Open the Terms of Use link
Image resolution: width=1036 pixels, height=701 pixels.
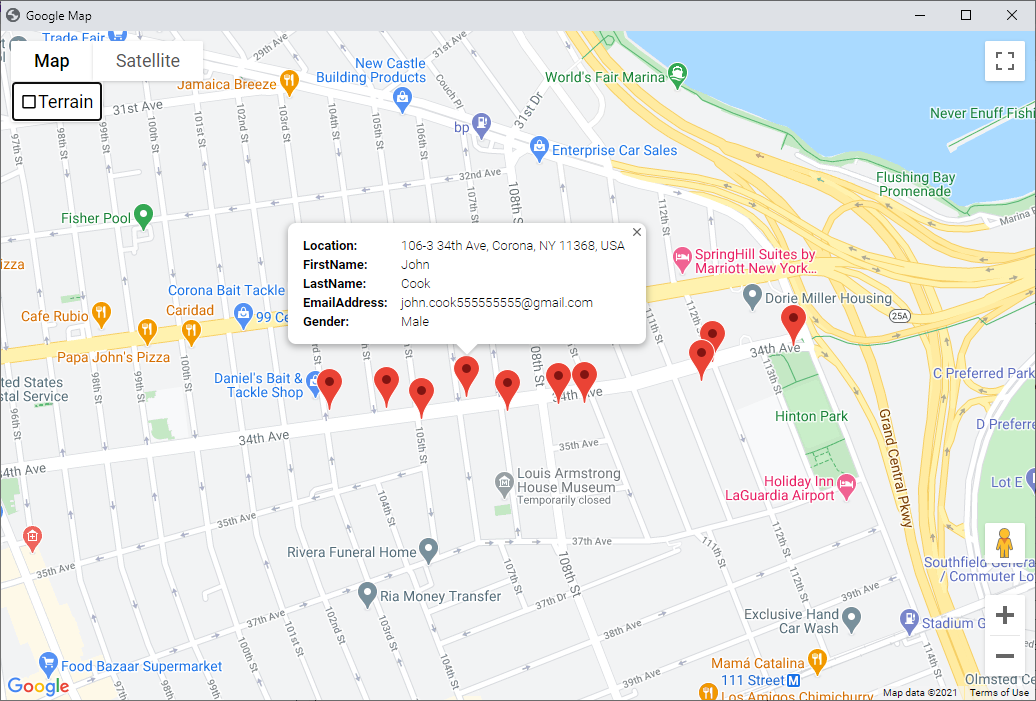point(999,693)
